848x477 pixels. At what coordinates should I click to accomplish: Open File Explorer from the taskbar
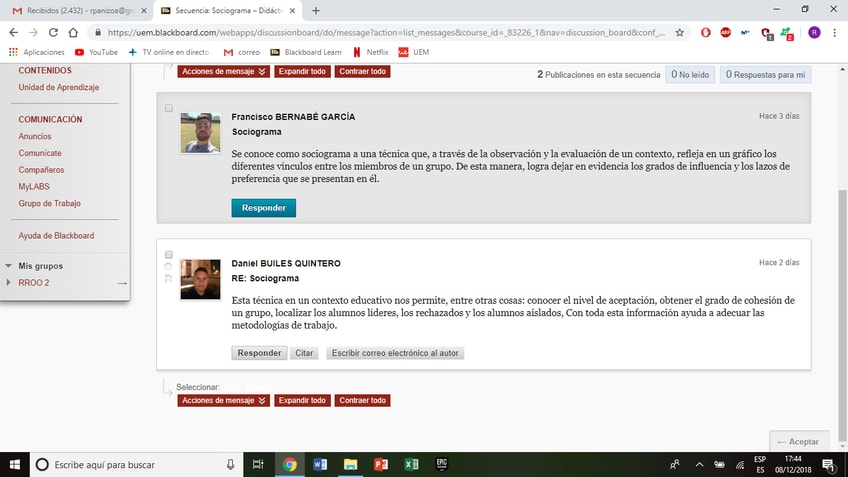[350, 465]
